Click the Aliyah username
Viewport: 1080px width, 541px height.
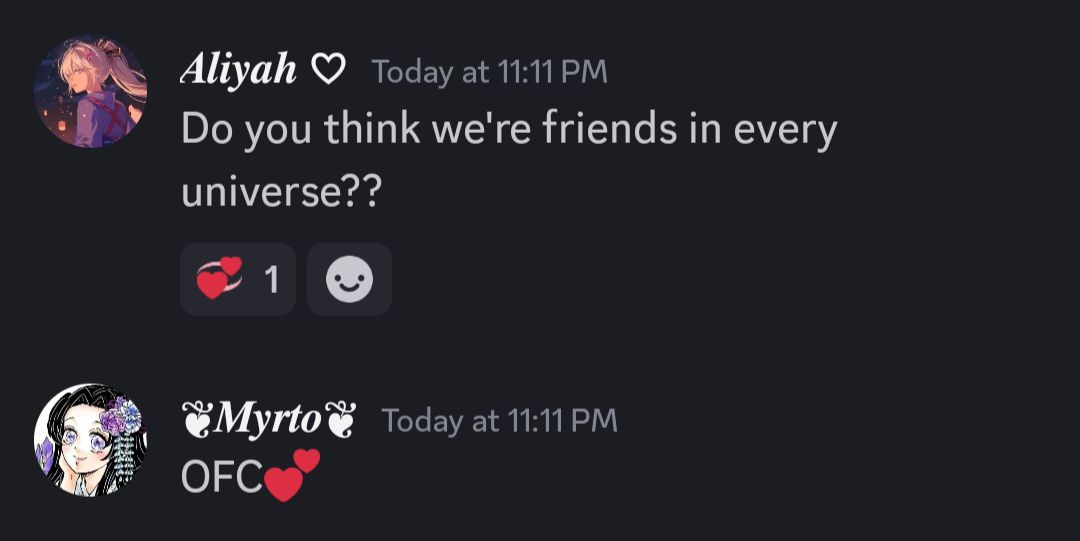[x=239, y=70]
